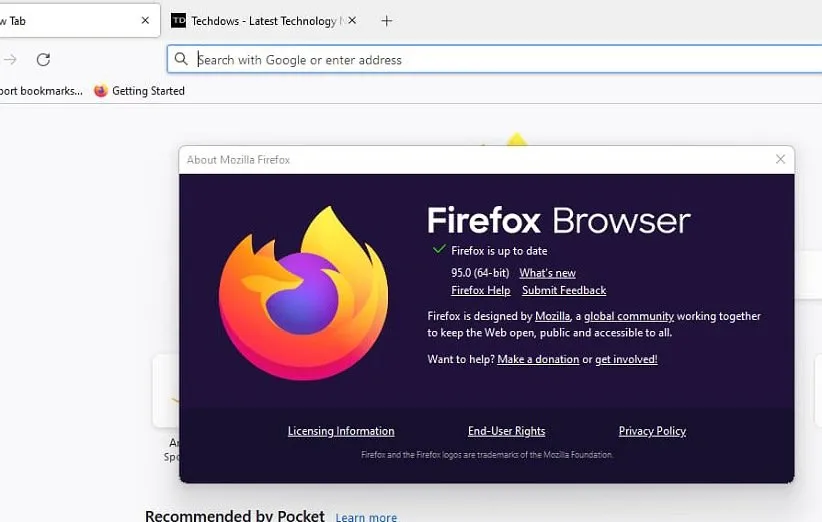Viewport: 822px width, 522px height.
Task: Follow the Mozilla link
Action: coord(552,316)
